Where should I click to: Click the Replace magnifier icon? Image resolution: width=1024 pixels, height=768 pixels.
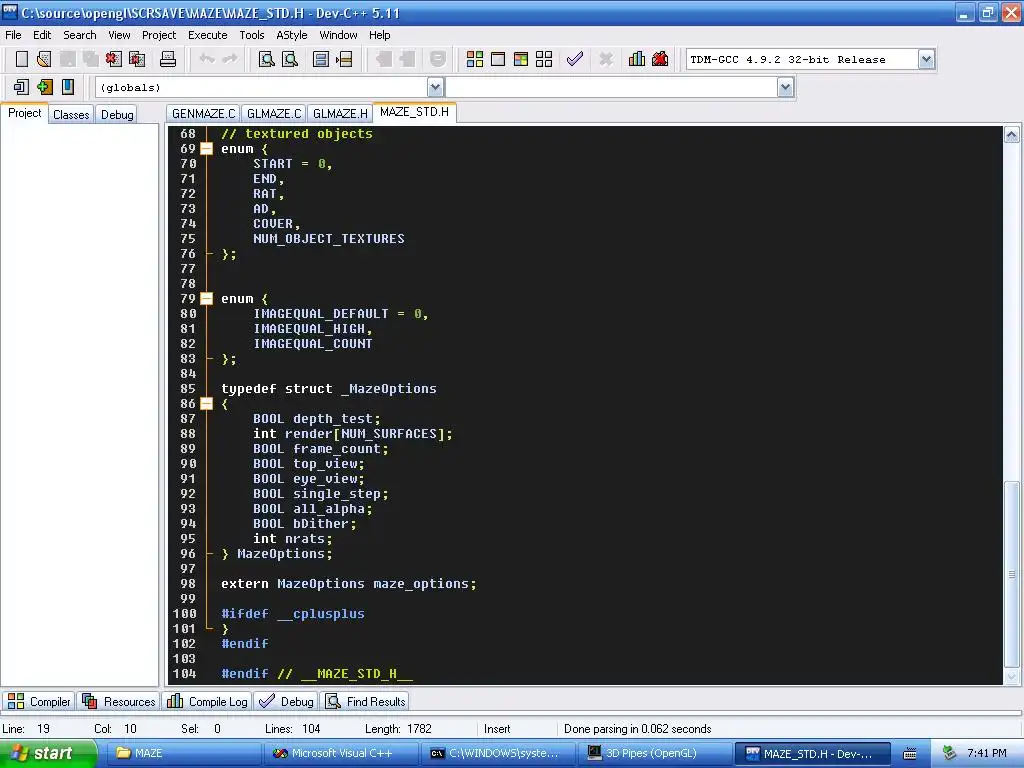click(x=290, y=59)
